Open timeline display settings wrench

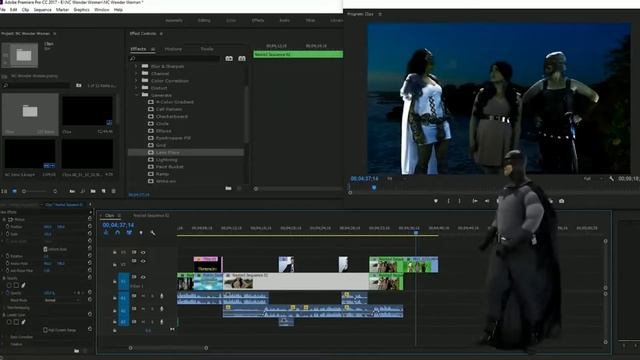153,233
